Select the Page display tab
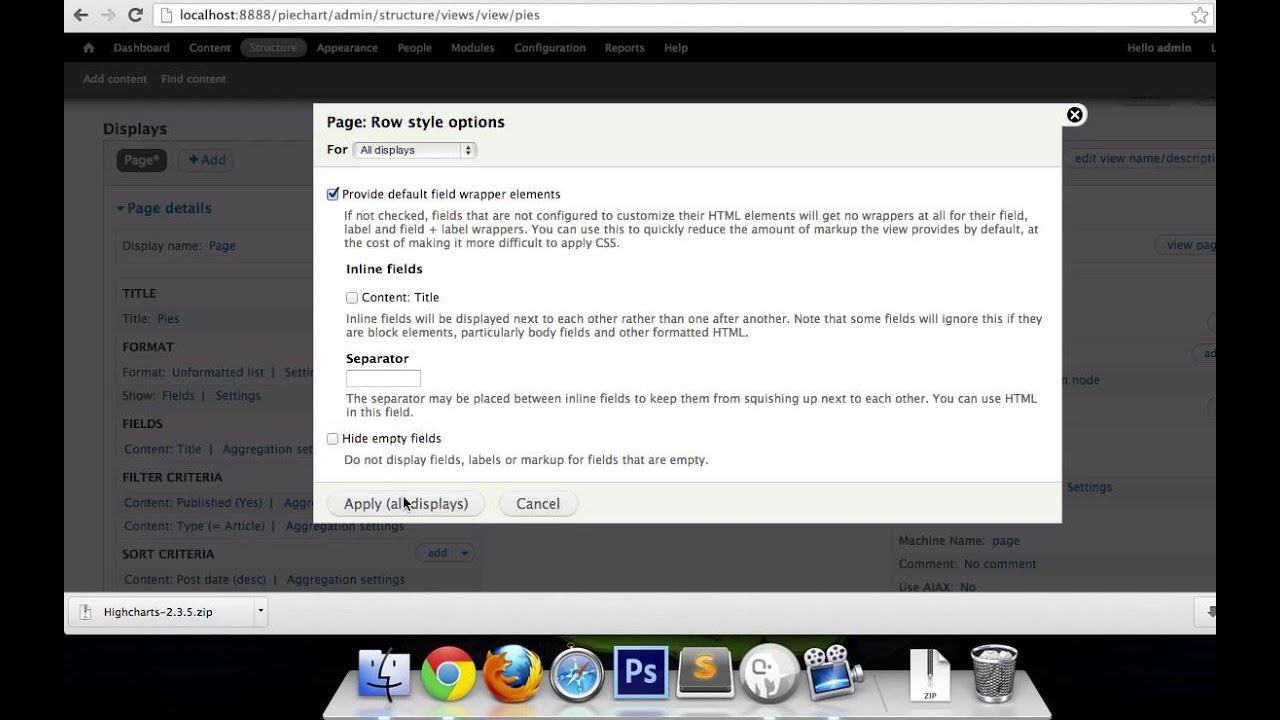This screenshot has width=1280, height=720. click(141, 160)
